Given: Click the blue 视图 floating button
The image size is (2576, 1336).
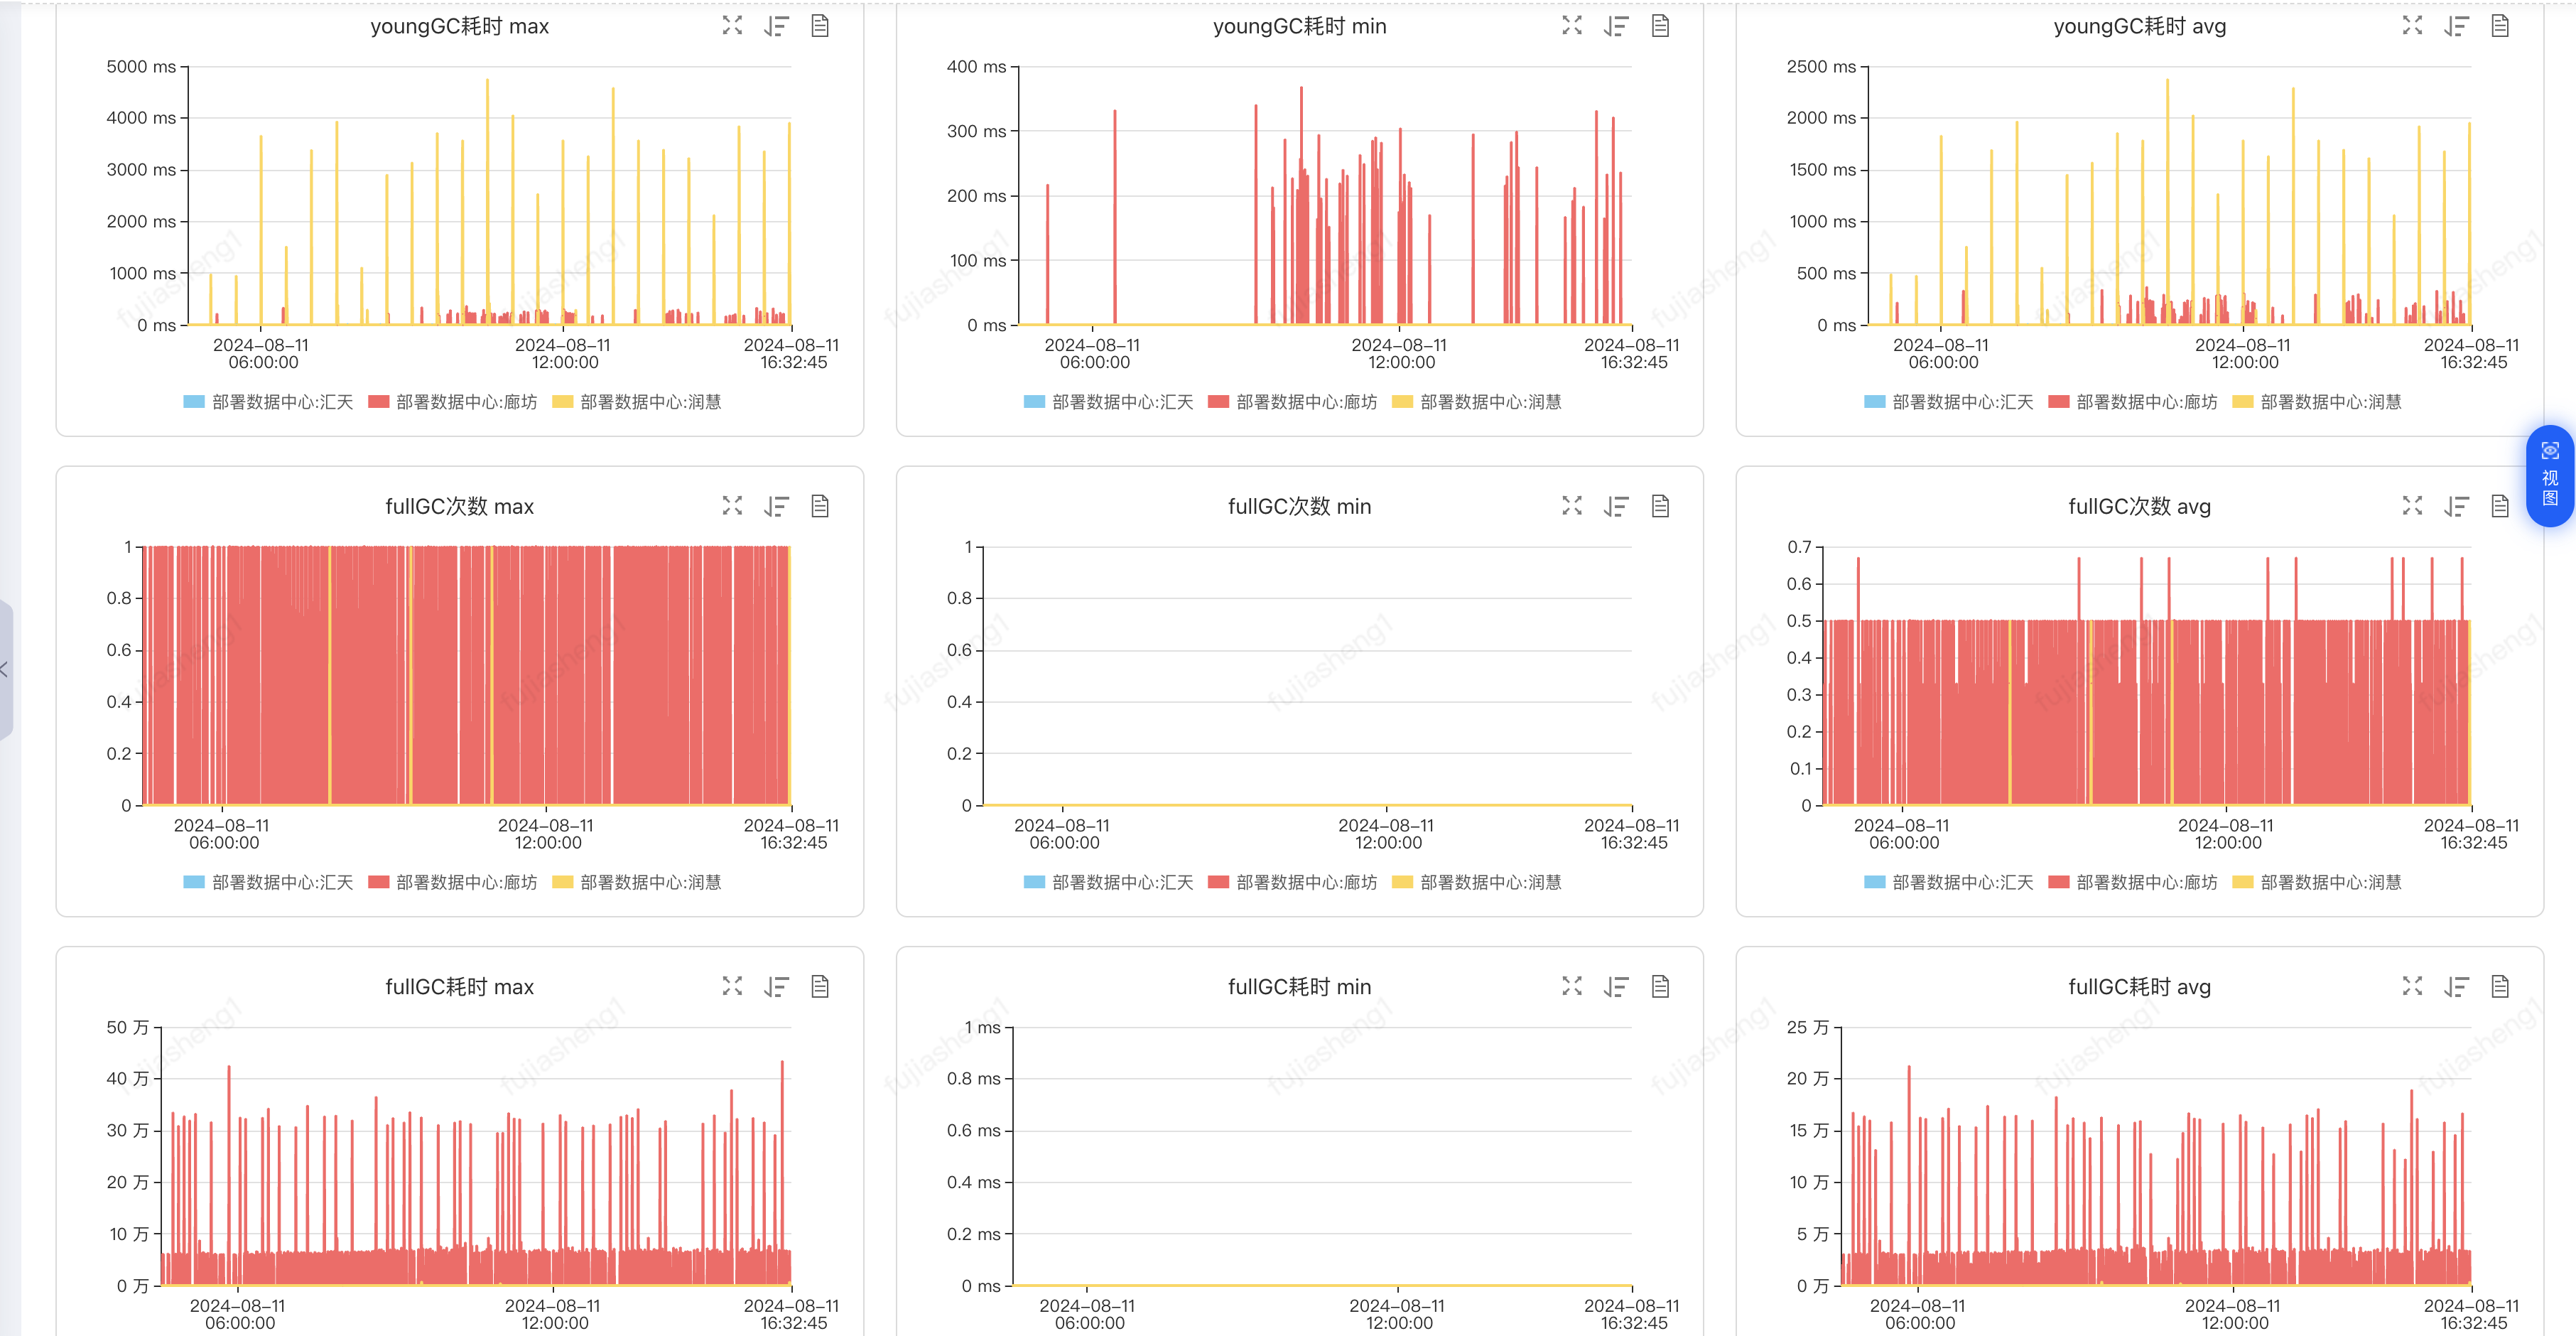Looking at the screenshot, I should coord(2549,475).
